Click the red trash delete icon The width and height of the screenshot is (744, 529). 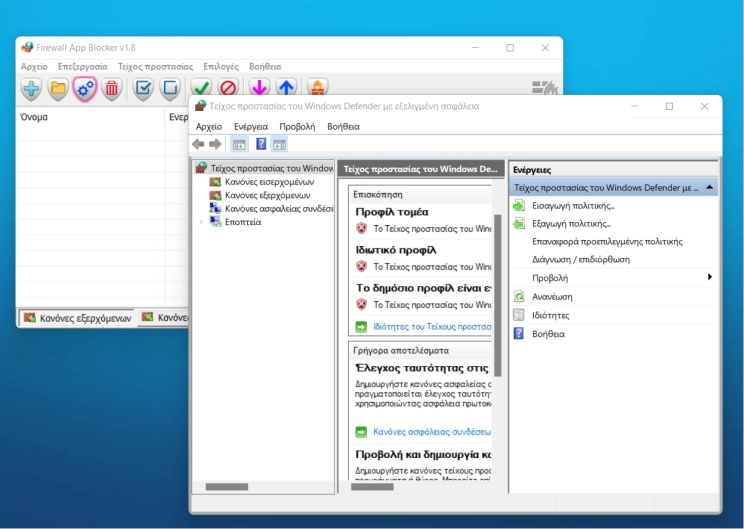pos(112,88)
